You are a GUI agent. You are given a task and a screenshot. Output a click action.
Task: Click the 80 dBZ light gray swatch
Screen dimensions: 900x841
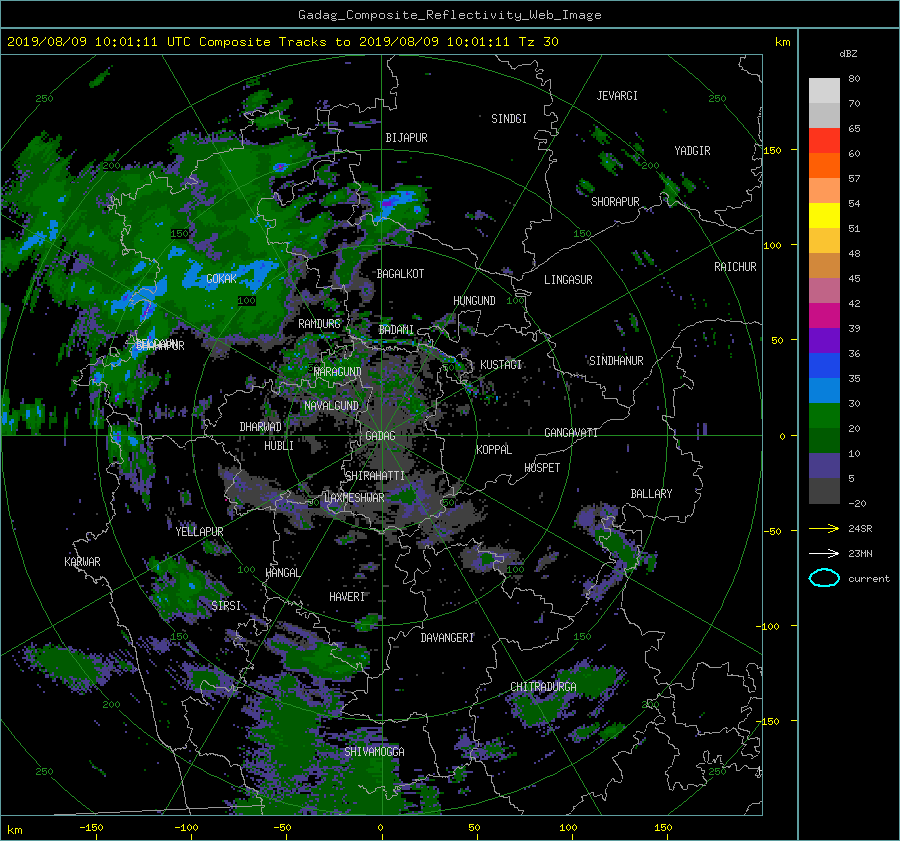pyautogui.click(x=824, y=90)
